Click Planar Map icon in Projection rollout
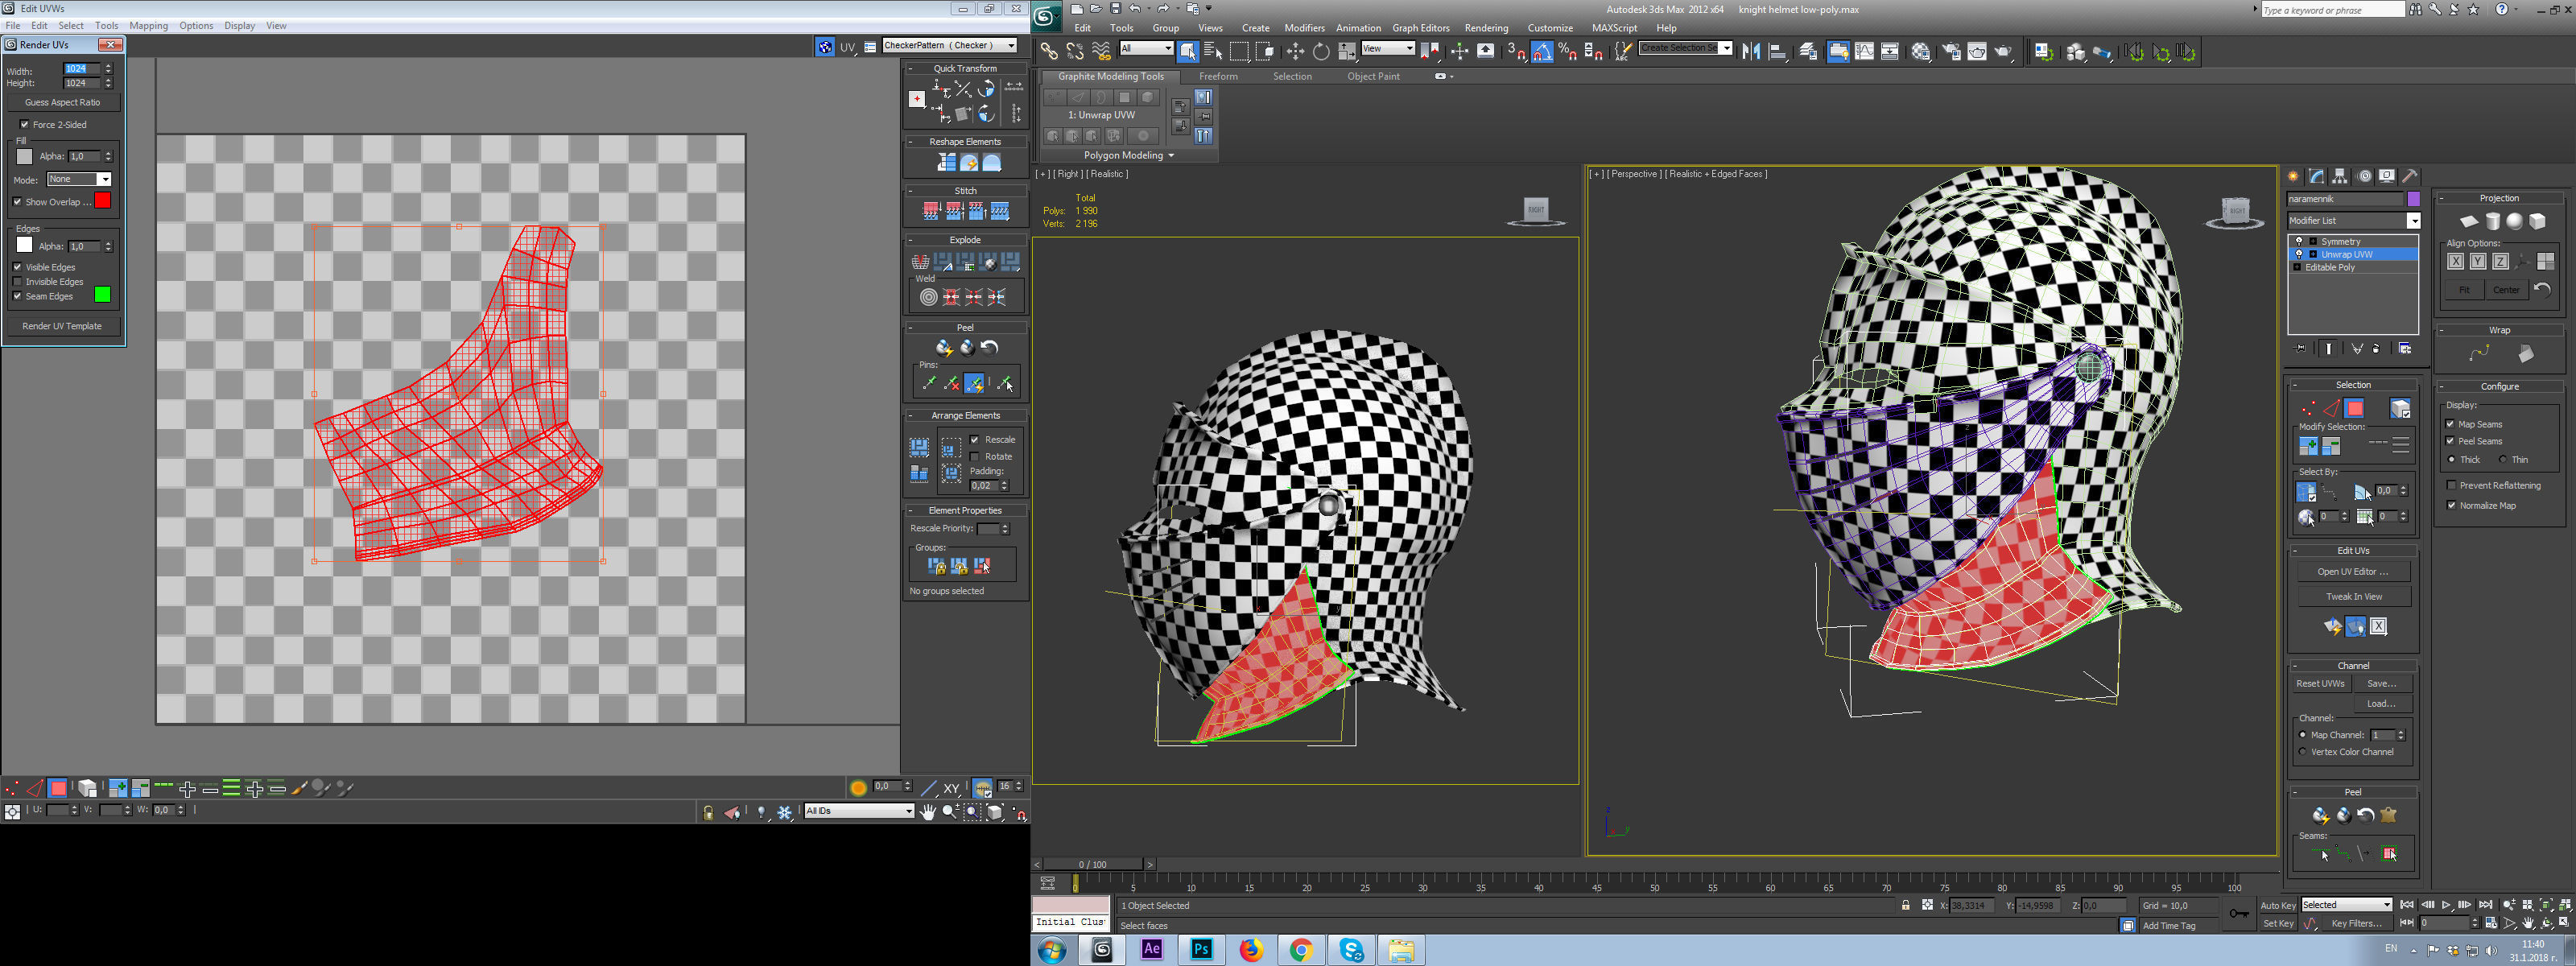The height and width of the screenshot is (966, 2576). (2469, 222)
